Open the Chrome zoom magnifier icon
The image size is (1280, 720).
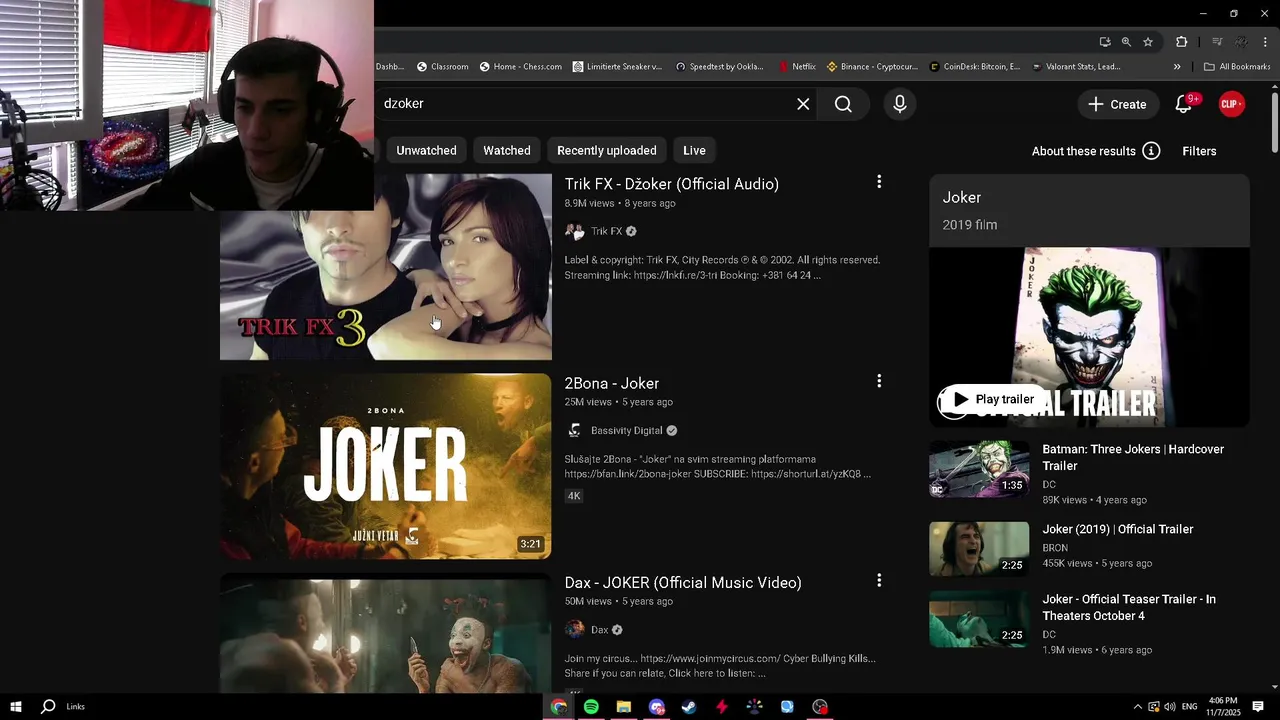point(1126,42)
